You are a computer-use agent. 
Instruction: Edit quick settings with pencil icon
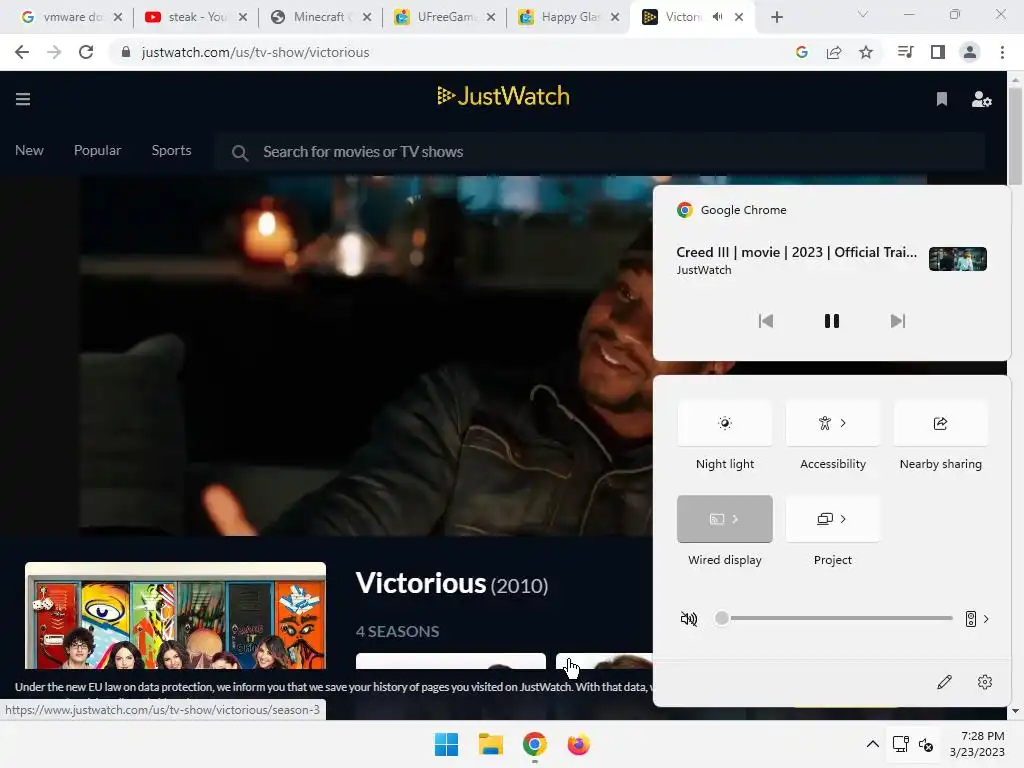click(x=944, y=682)
